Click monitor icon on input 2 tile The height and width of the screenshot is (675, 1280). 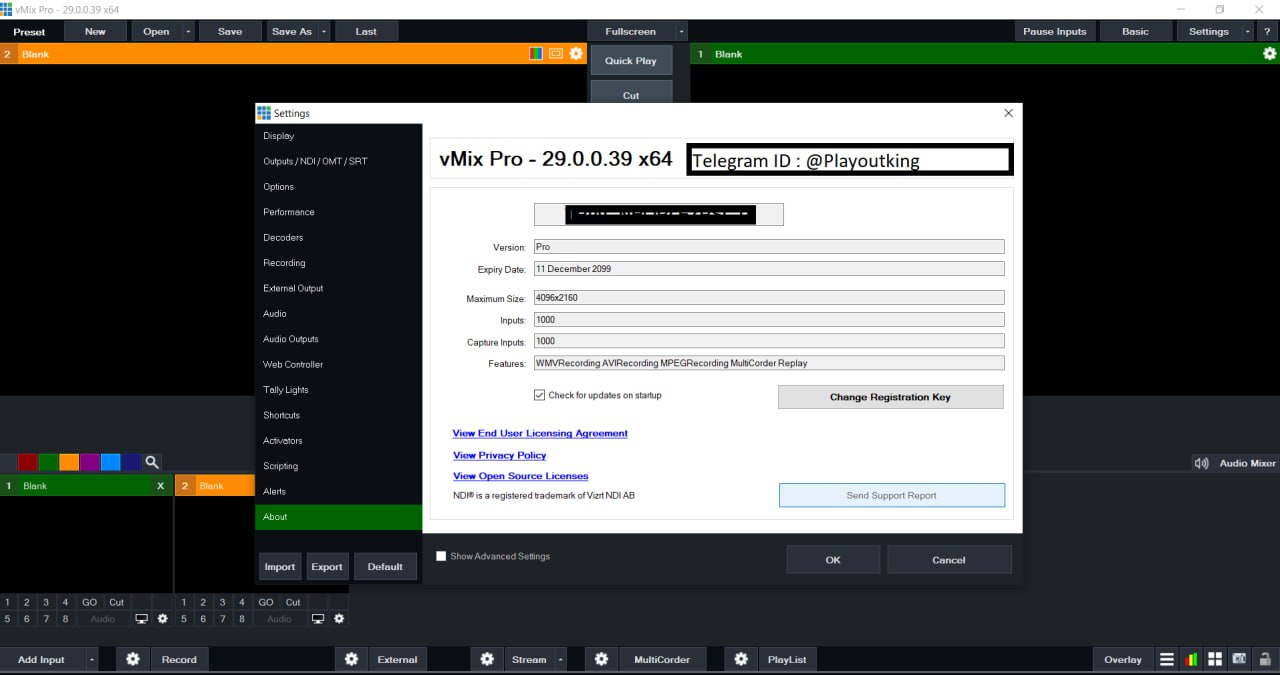click(x=318, y=619)
